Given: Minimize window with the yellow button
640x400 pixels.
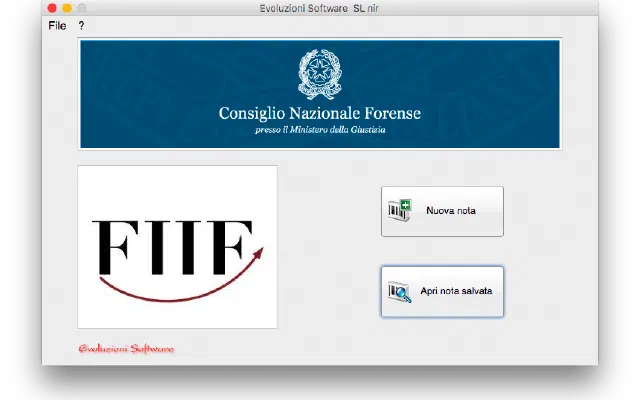Looking at the screenshot, I should point(67,8).
